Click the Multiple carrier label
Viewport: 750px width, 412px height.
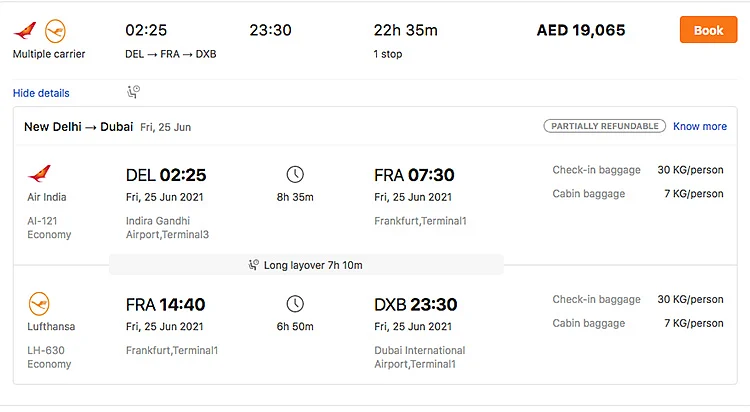coord(49,54)
